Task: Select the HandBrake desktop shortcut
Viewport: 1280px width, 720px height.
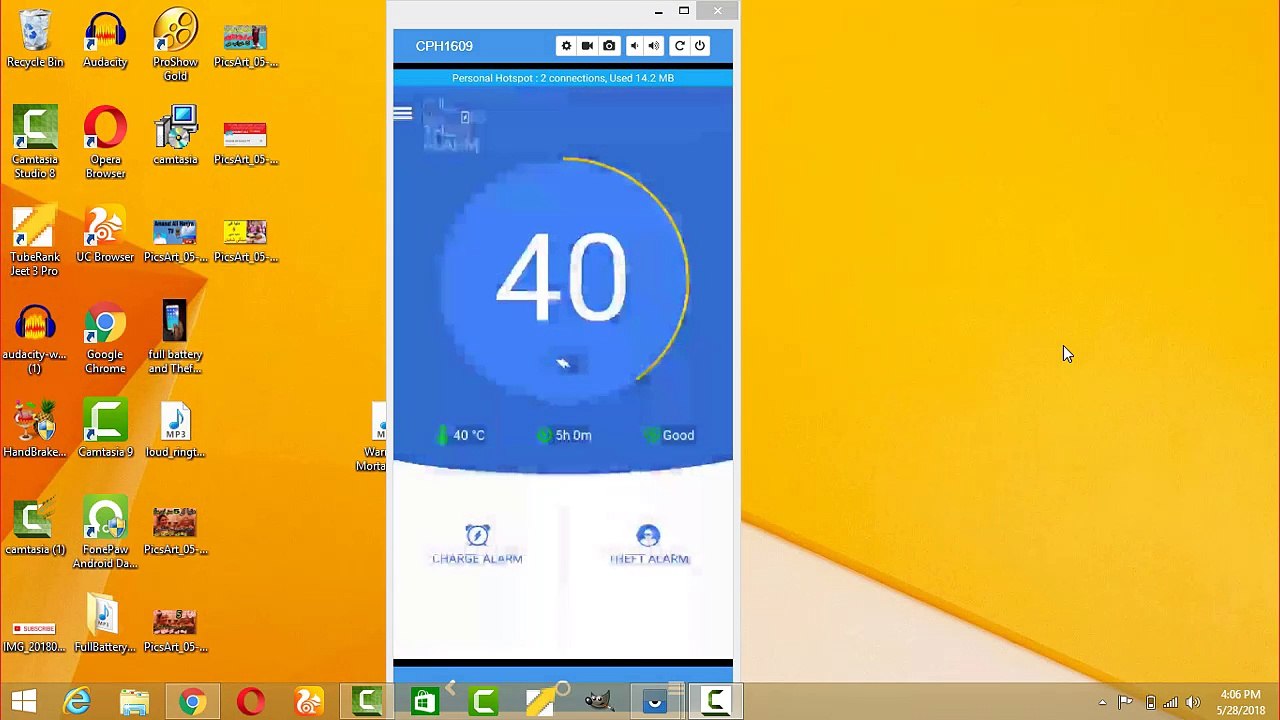Action: [x=35, y=430]
